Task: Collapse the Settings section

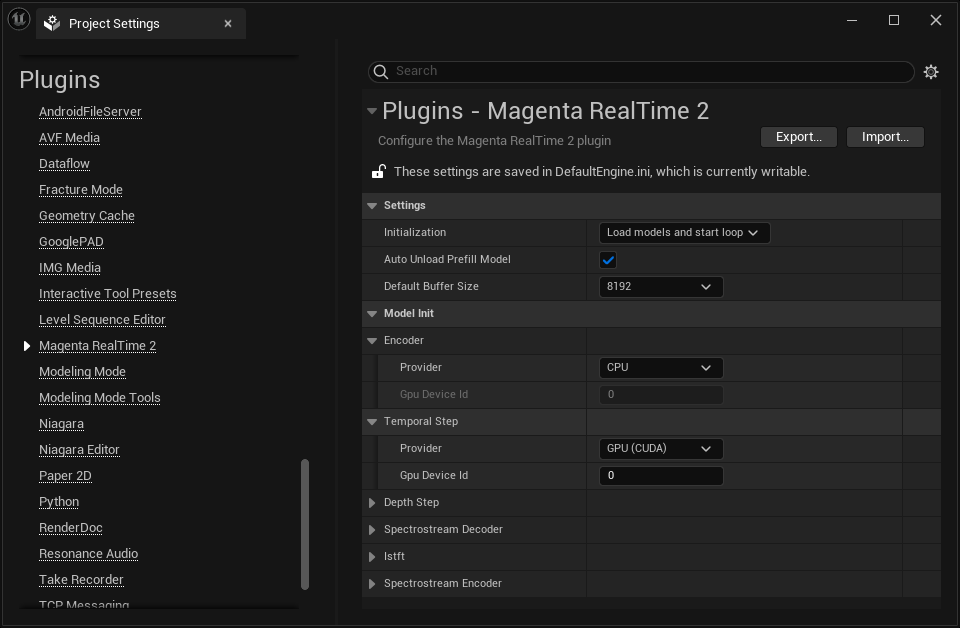Action: click(x=372, y=206)
